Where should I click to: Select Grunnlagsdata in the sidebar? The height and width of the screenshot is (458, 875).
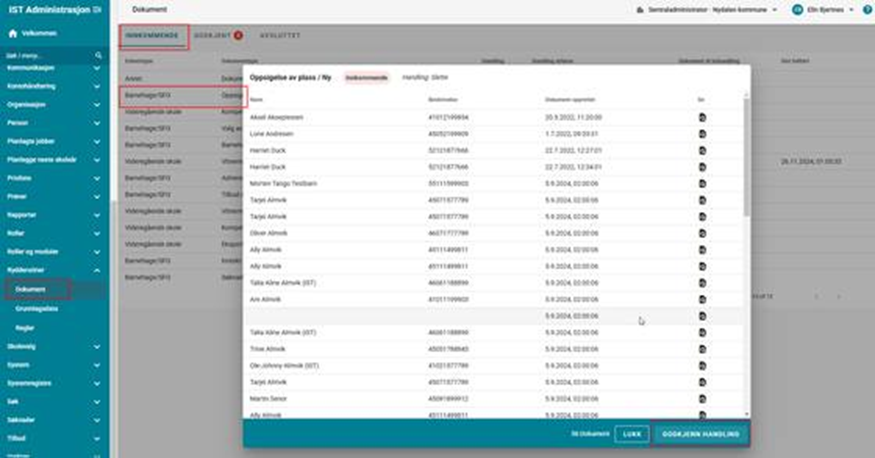[x=35, y=308]
